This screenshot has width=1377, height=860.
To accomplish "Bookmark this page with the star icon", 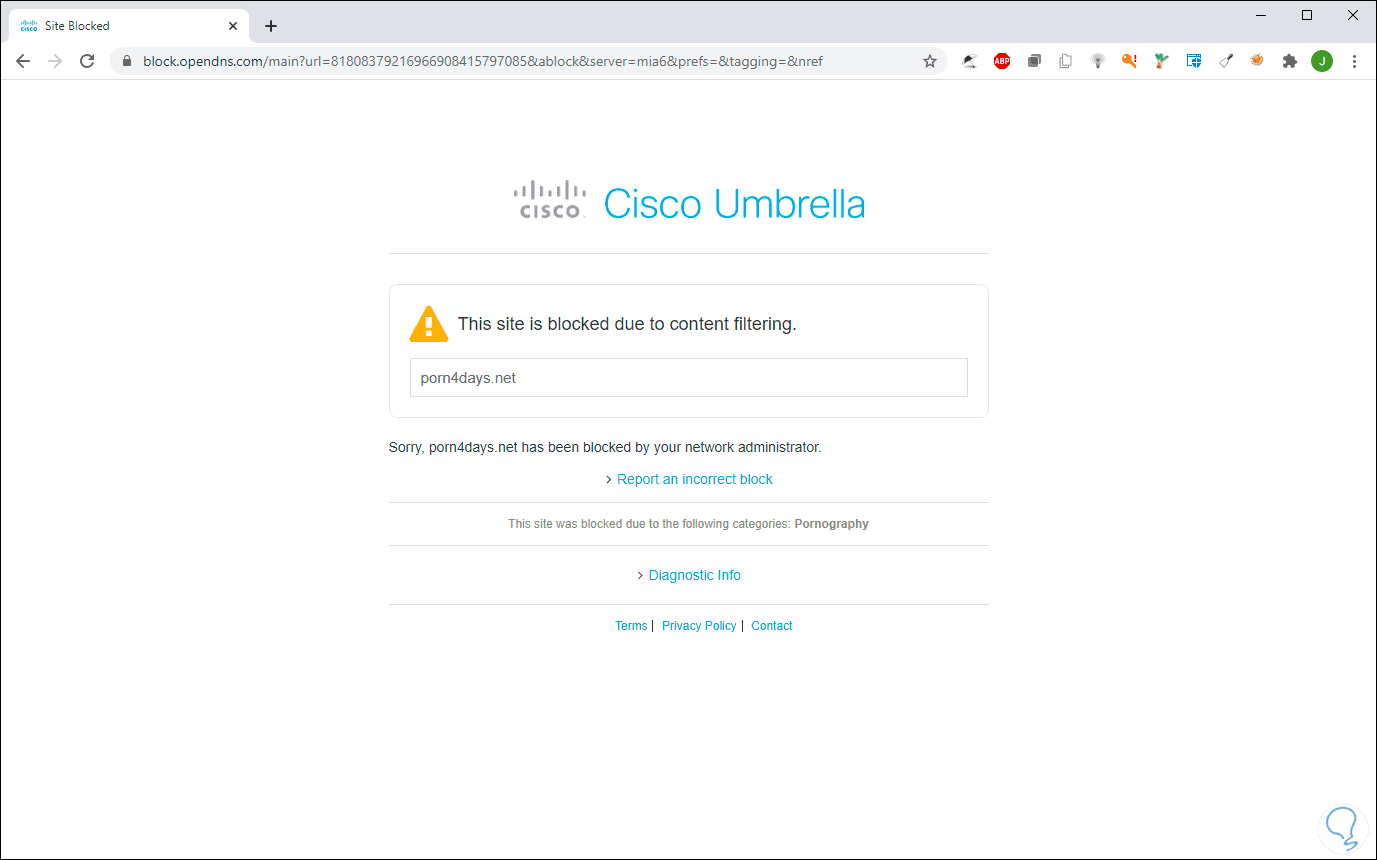I will [x=930, y=61].
